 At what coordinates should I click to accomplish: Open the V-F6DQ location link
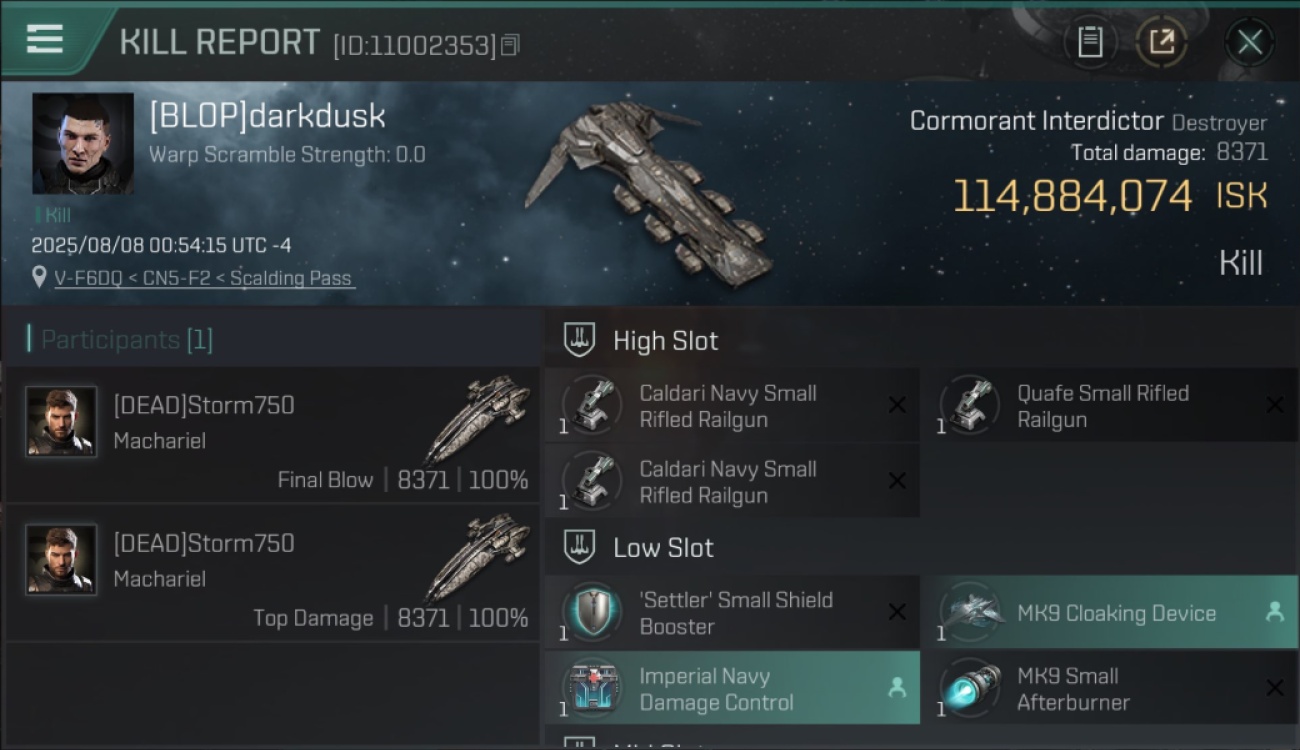(204, 278)
